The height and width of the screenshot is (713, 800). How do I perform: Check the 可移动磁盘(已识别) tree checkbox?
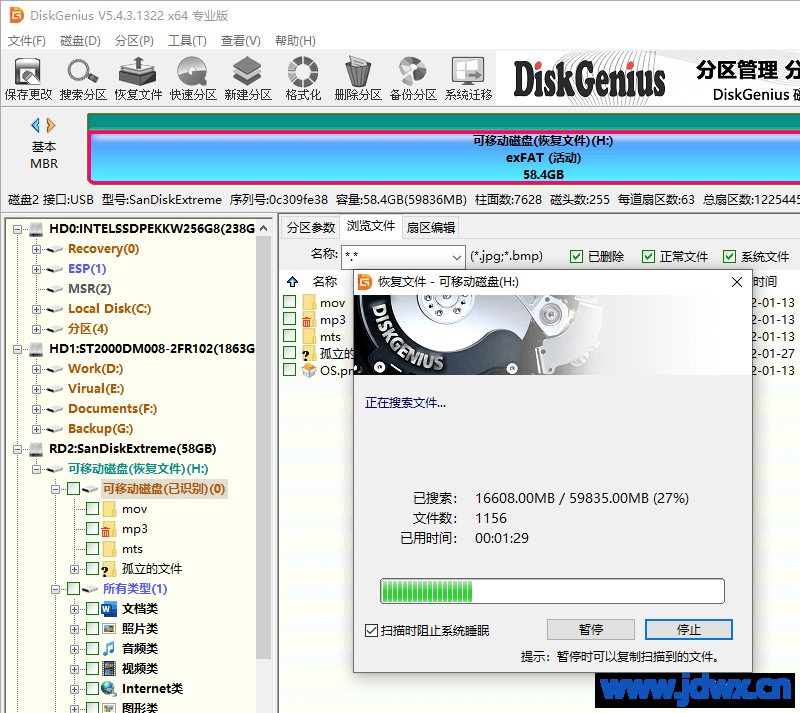73,489
